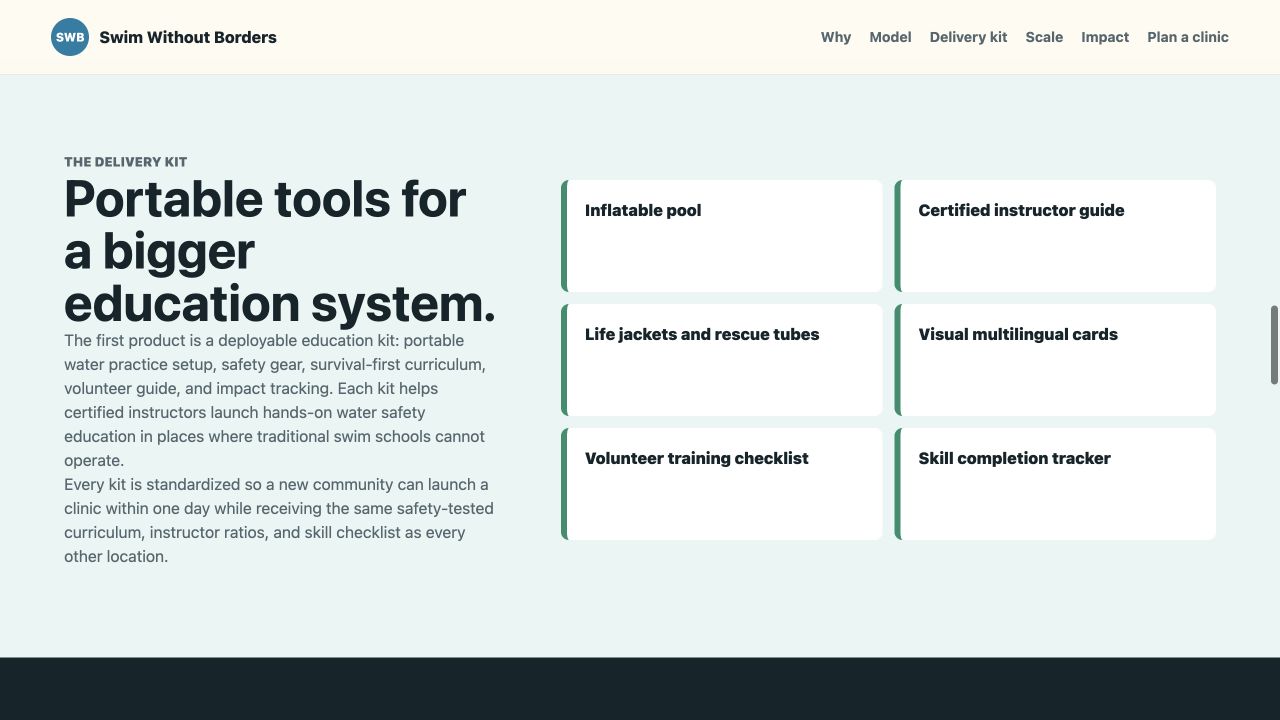Click the dark footer band
The image size is (1280, 720).
coord(640,689)
